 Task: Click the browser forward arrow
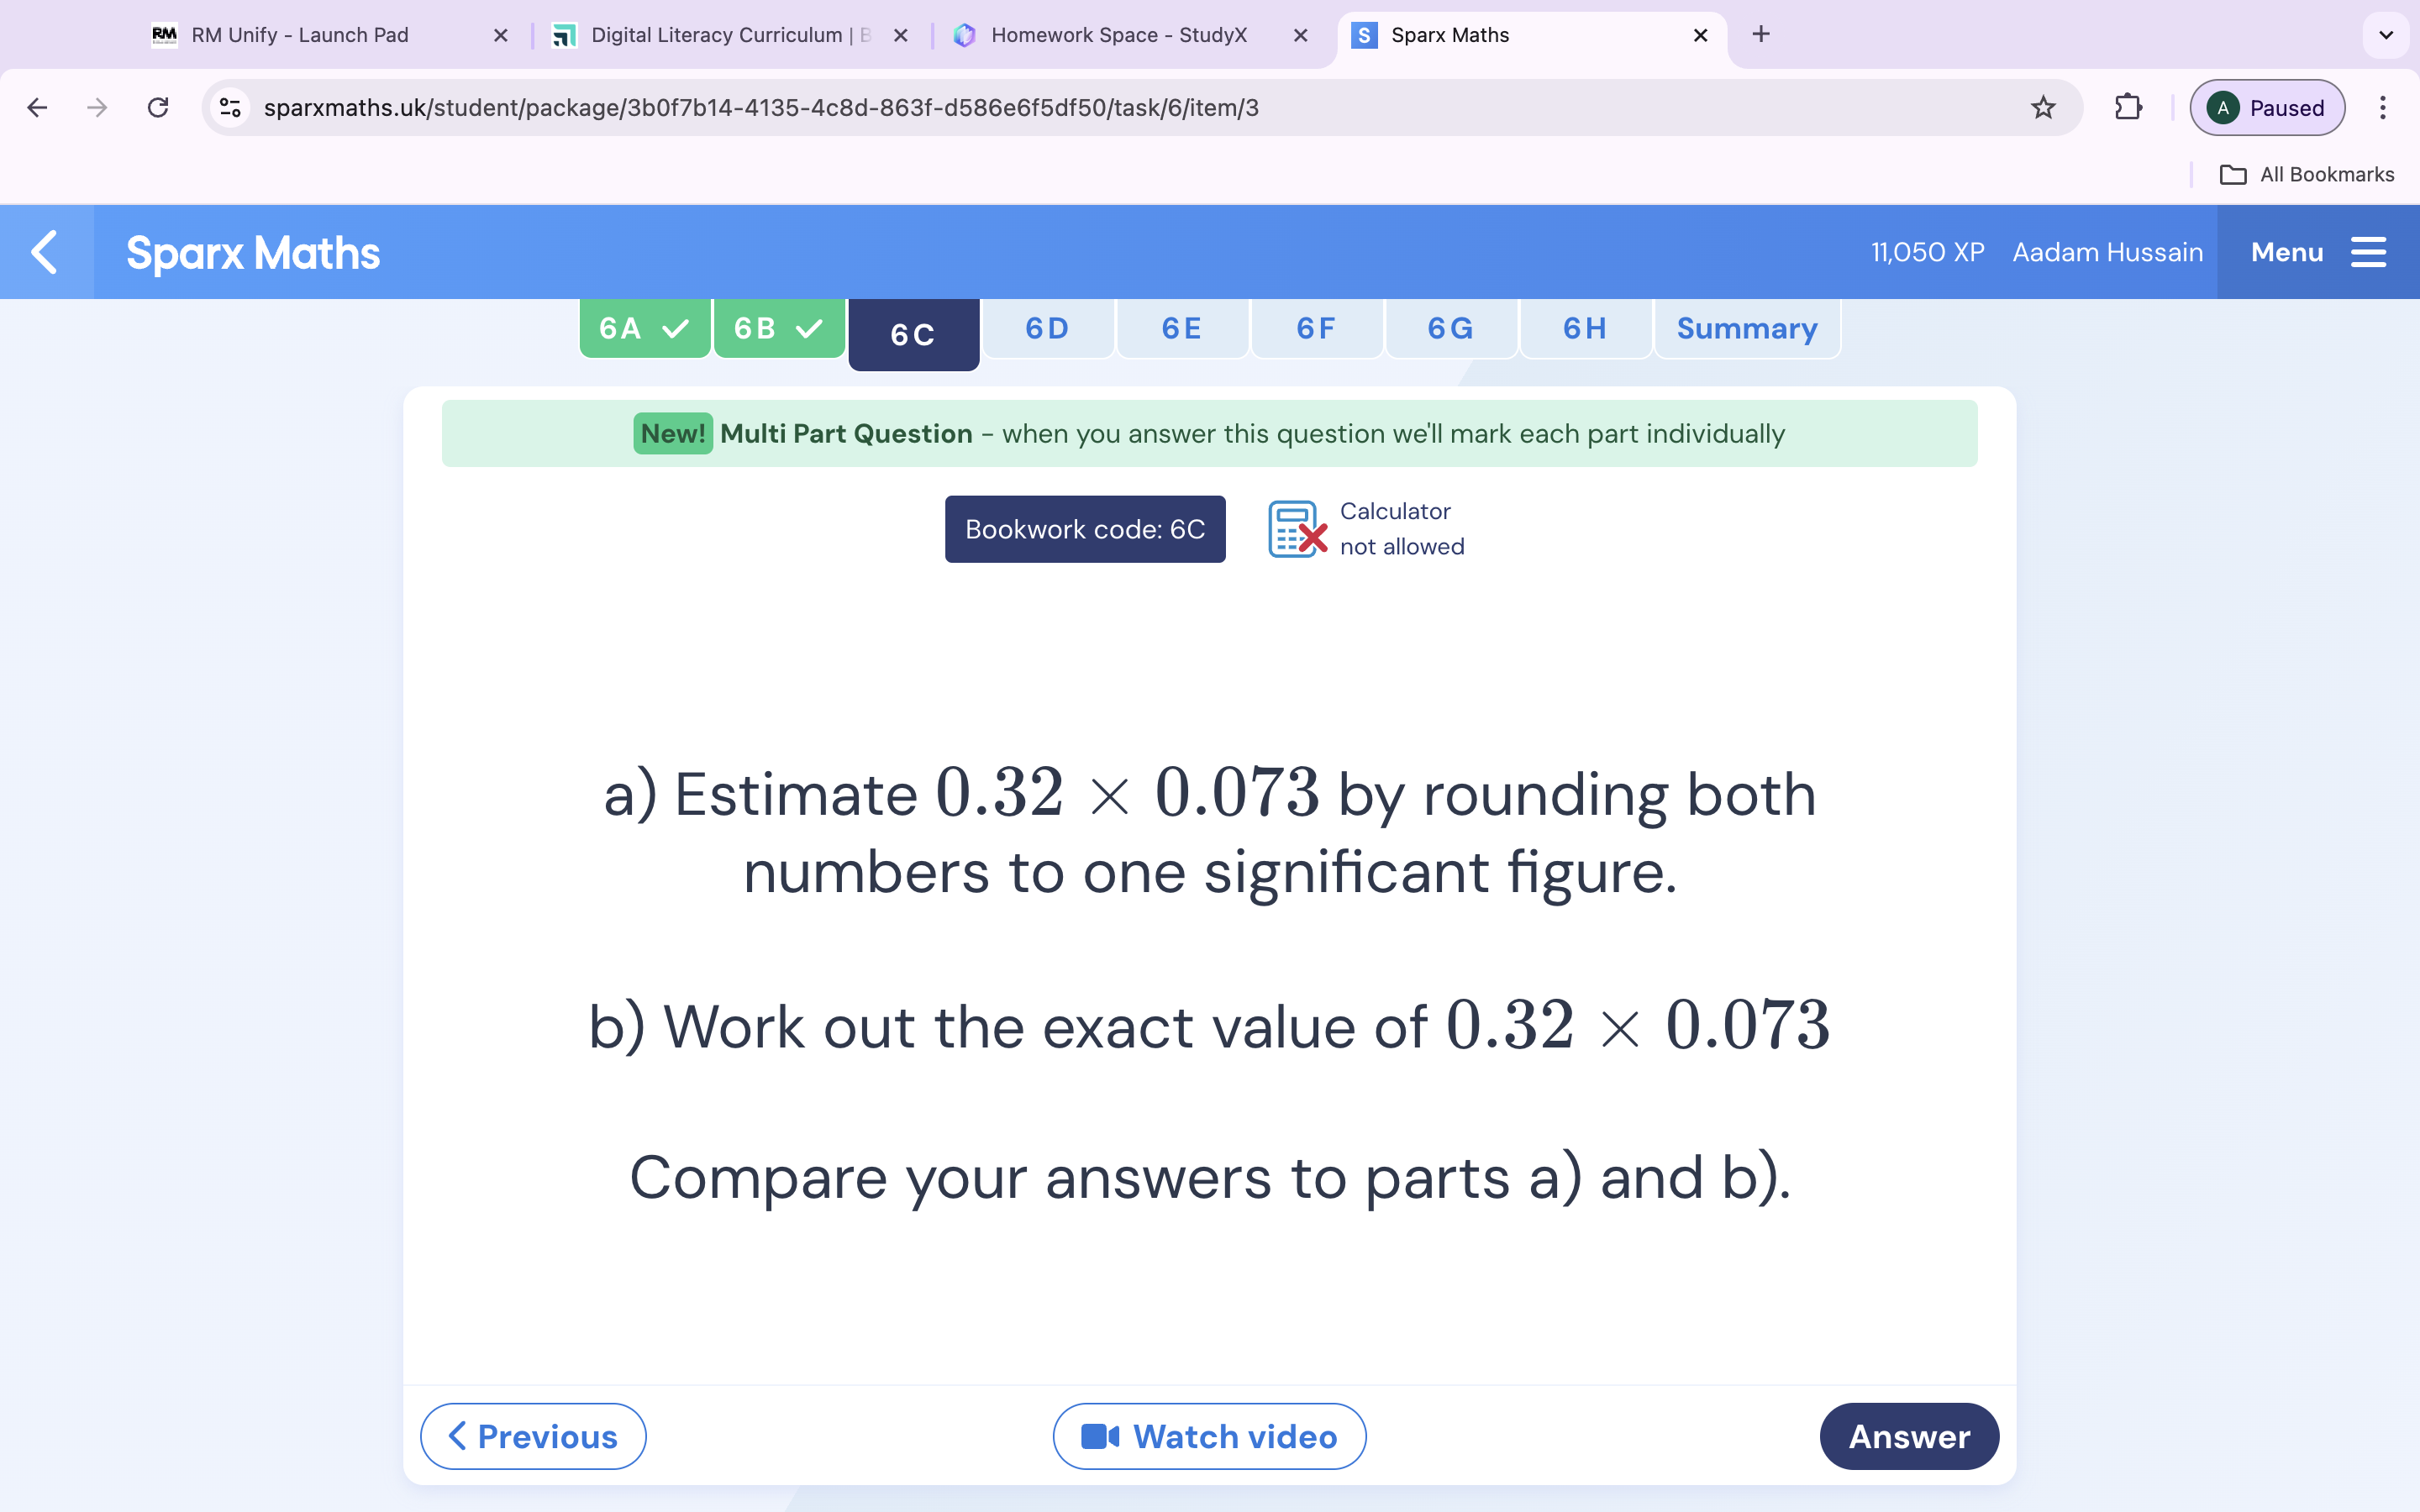coord(97,107)
